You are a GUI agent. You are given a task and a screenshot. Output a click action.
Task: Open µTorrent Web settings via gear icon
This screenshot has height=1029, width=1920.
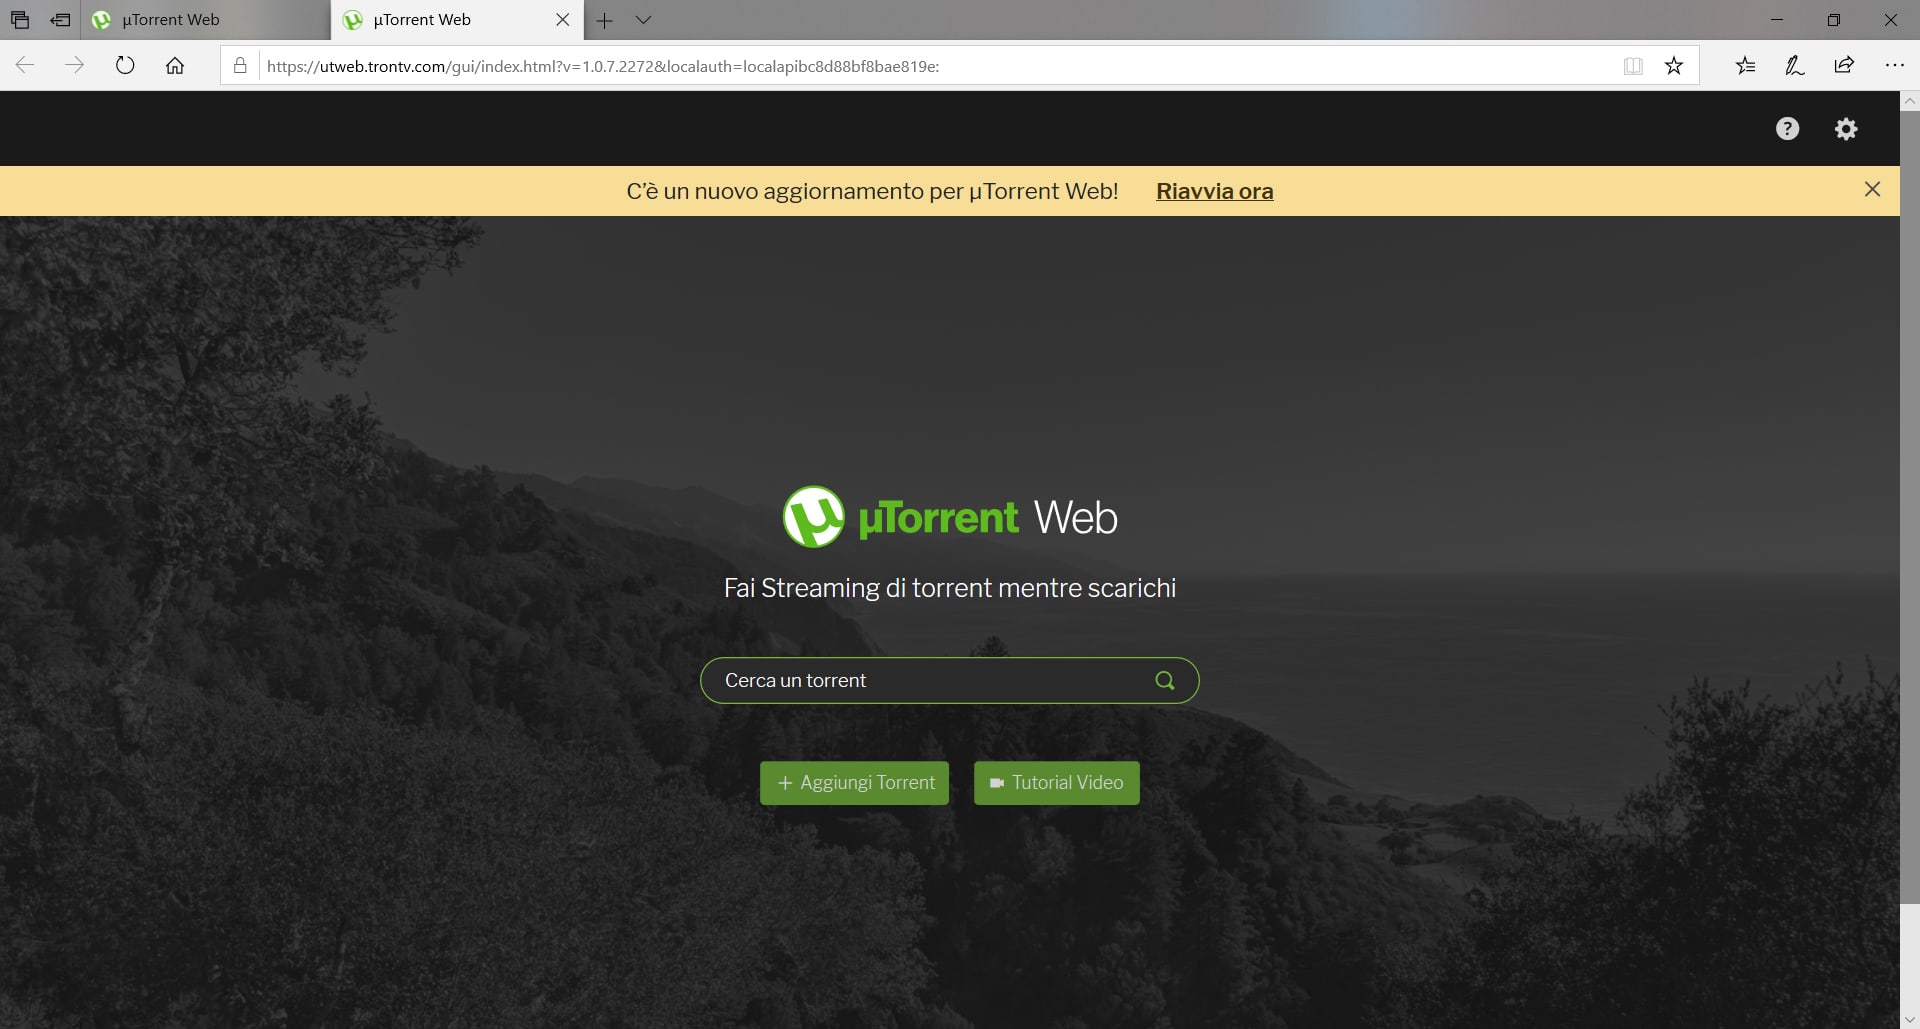point(1846,128)
